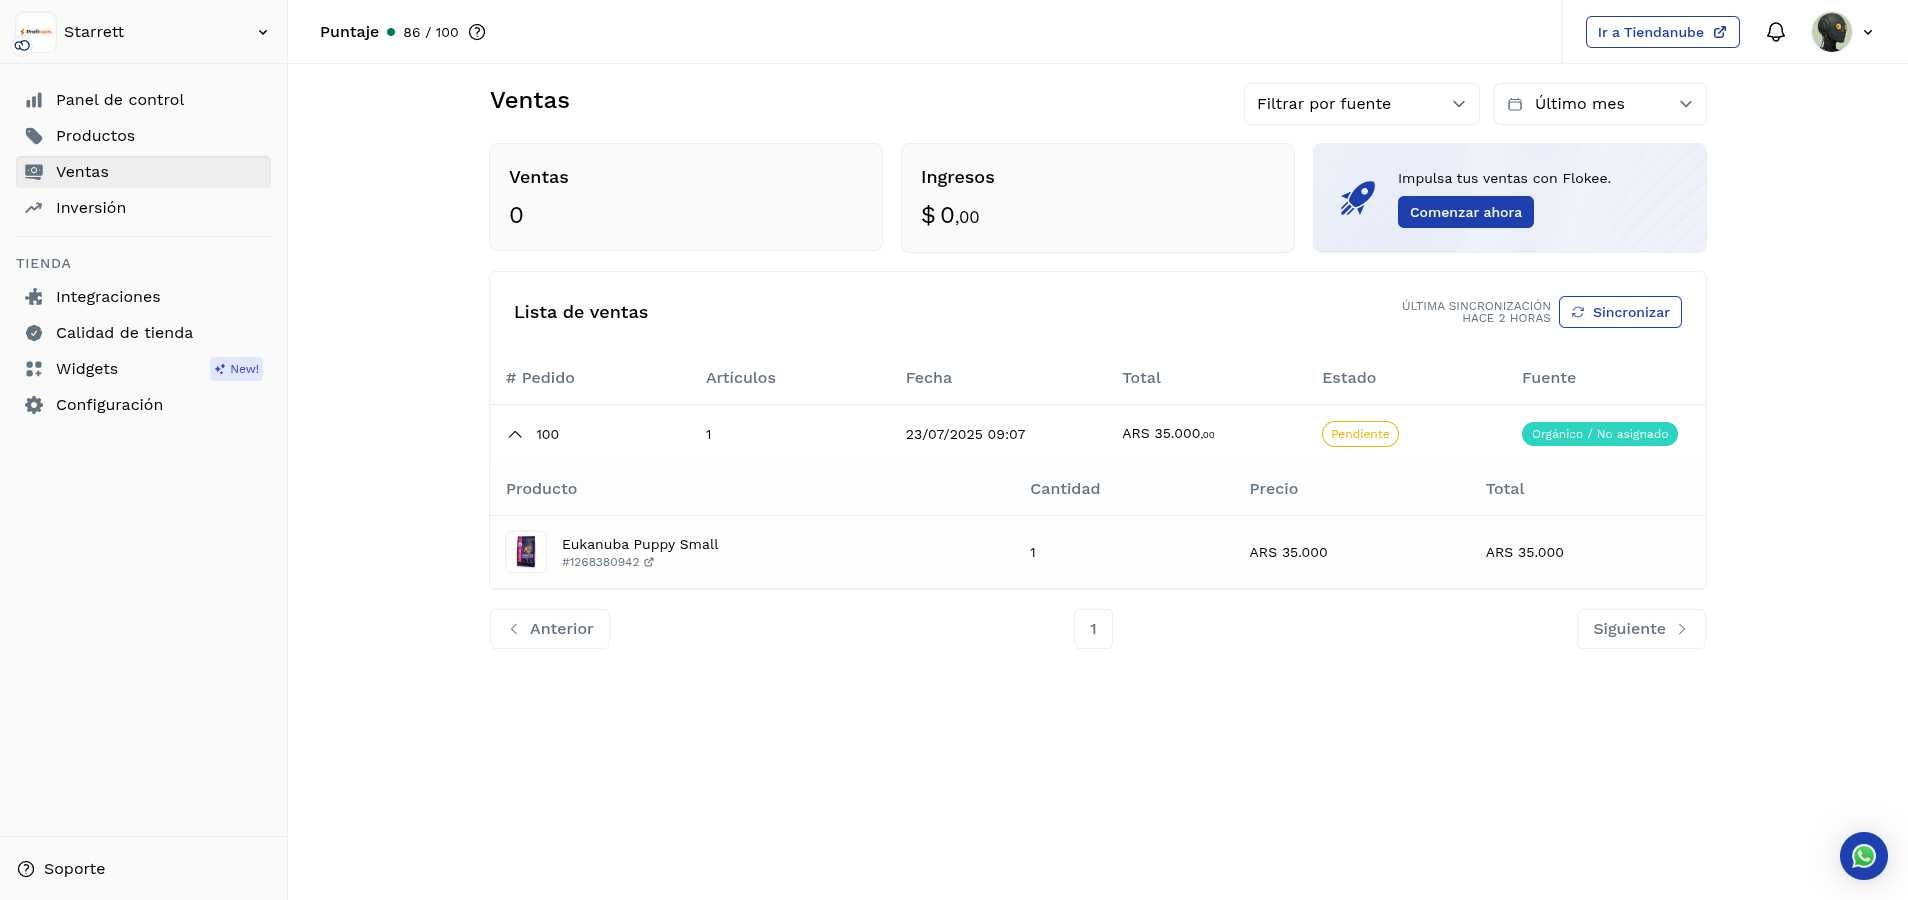Open the Último mes date range dropdown
The height and width of the screenshot is (900, 1908).
[x=1599, y=104]
